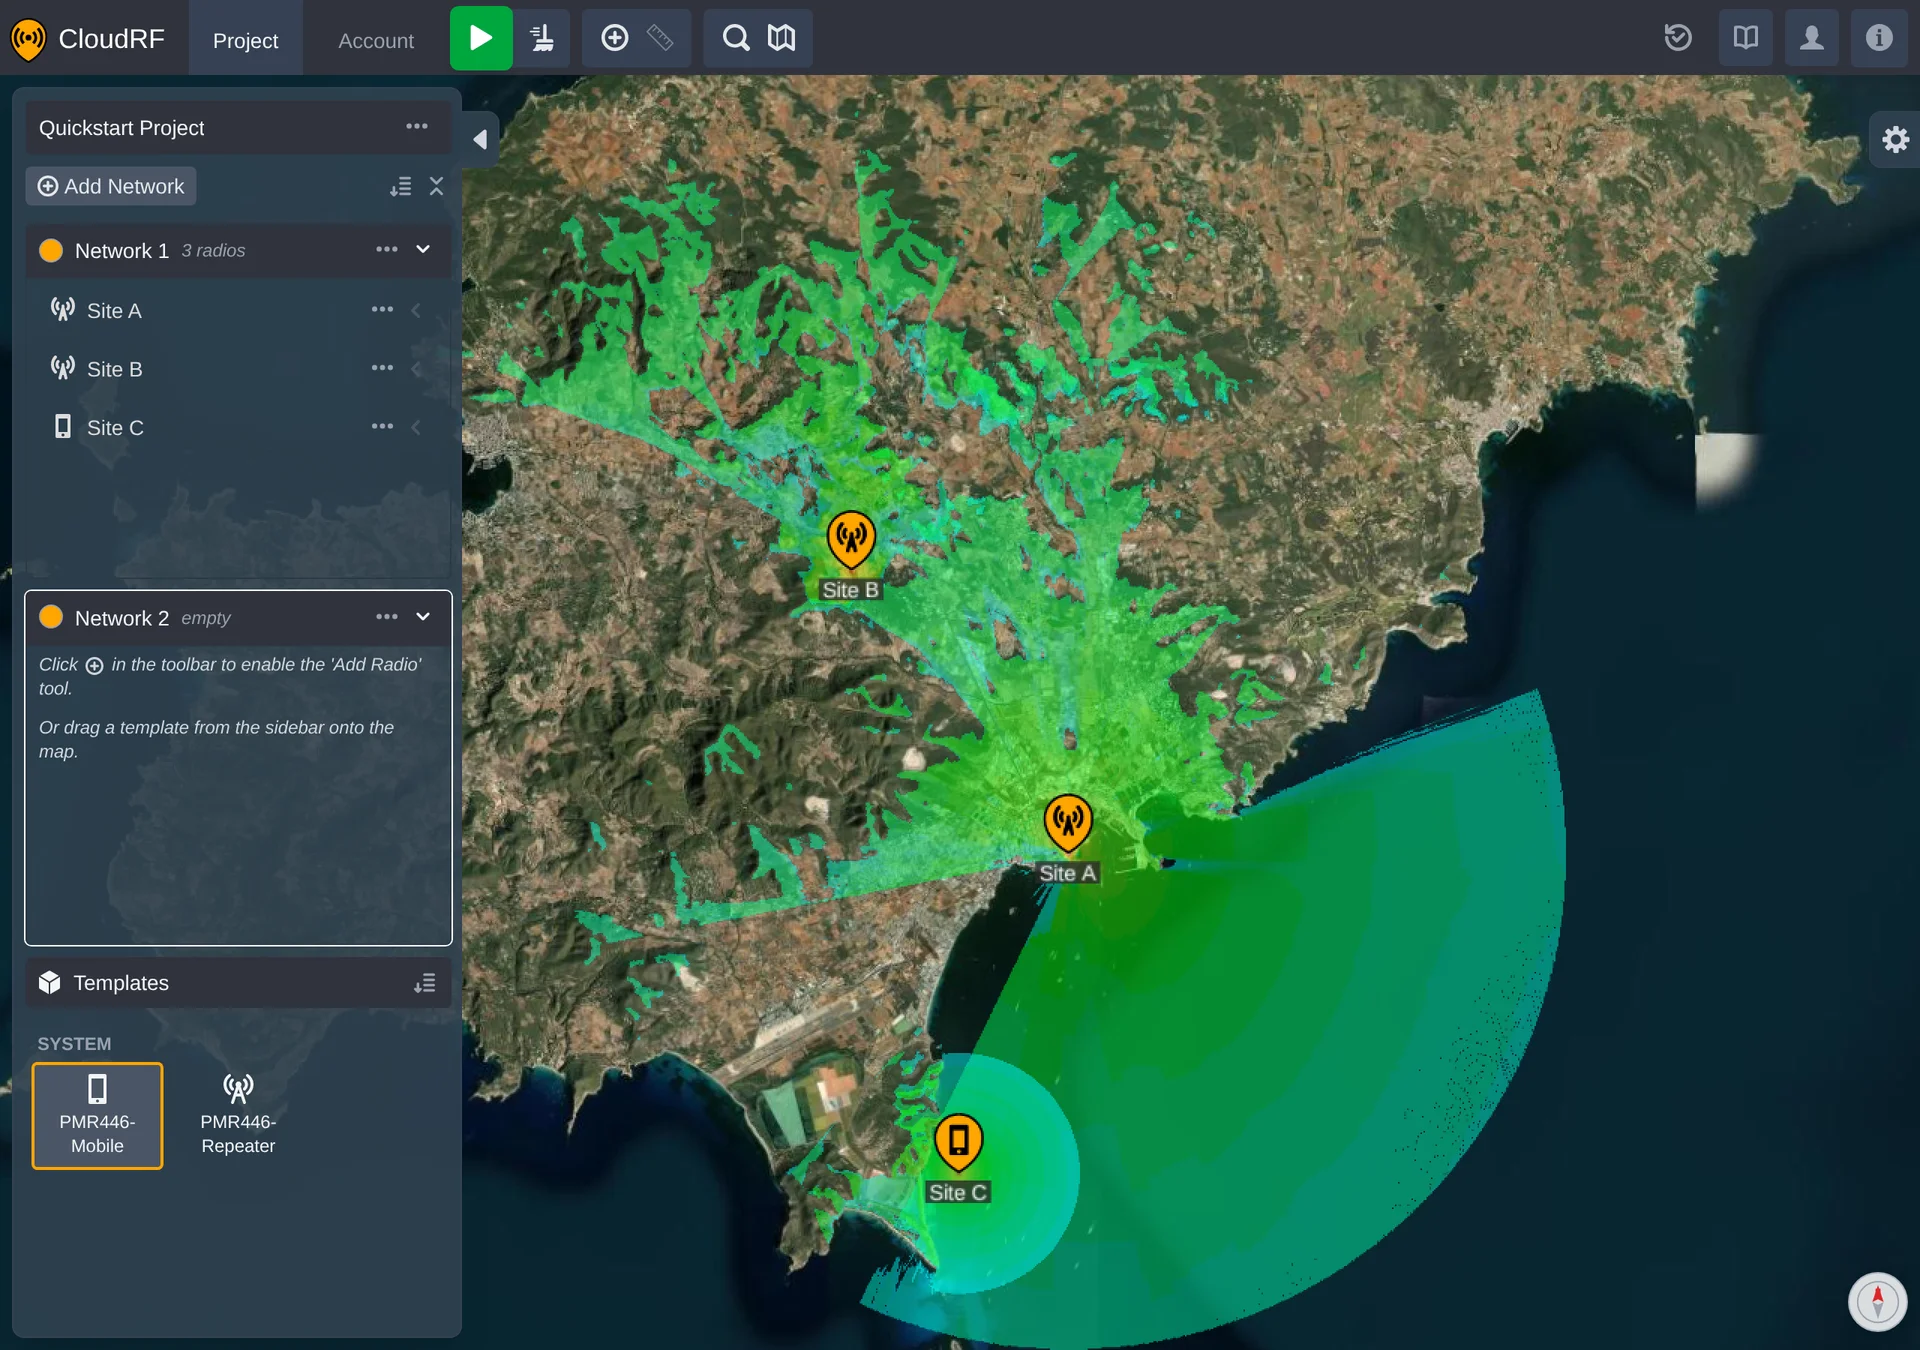Switch to the Account tab
Image resolution: width=1920 pixels, height=1350 pixels.
click(x=376, y=40)
